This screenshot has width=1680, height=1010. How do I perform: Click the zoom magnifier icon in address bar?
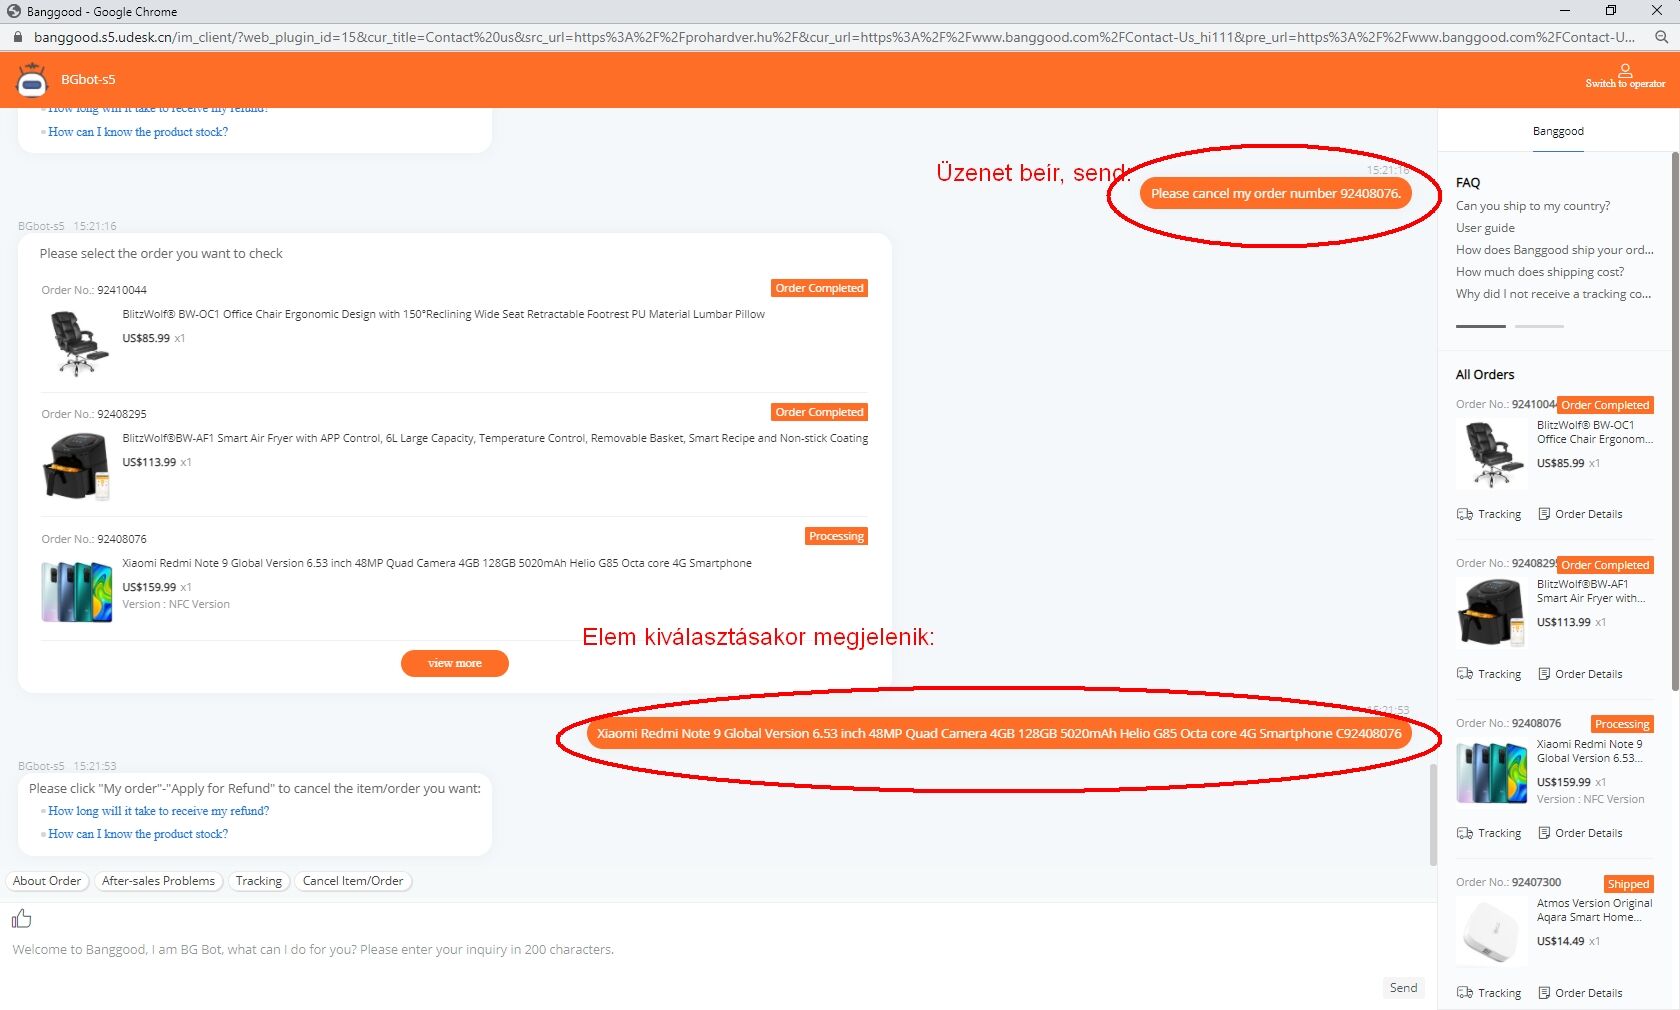click(x=1661, y=37)
